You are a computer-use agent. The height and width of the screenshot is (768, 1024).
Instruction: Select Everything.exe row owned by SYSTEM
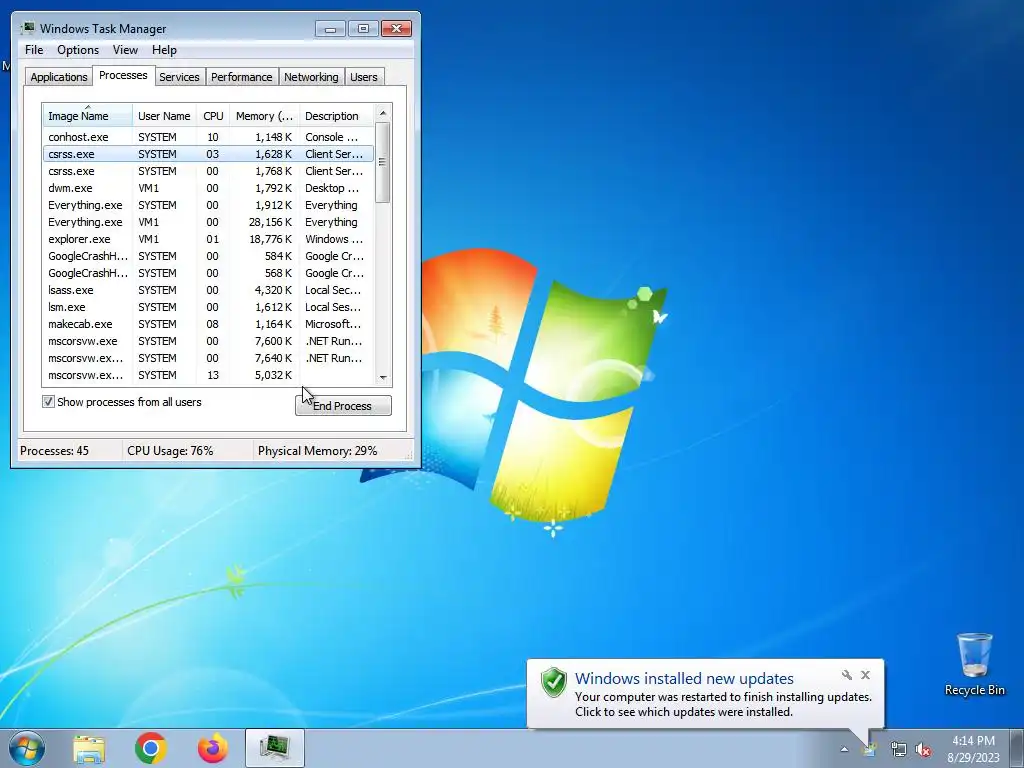(x=208, y=205)
